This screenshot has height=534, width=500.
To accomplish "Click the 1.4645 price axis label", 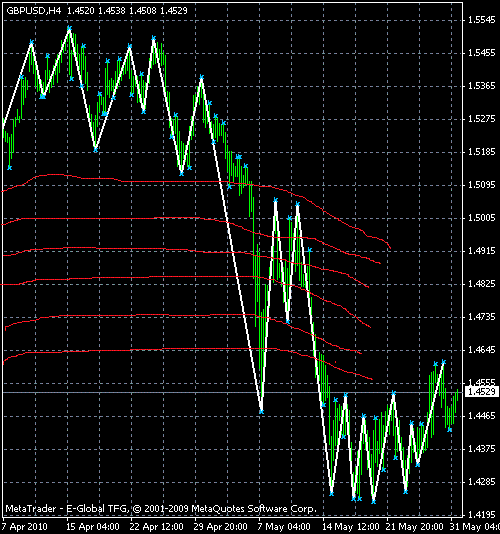I will [x=482, y=350].
